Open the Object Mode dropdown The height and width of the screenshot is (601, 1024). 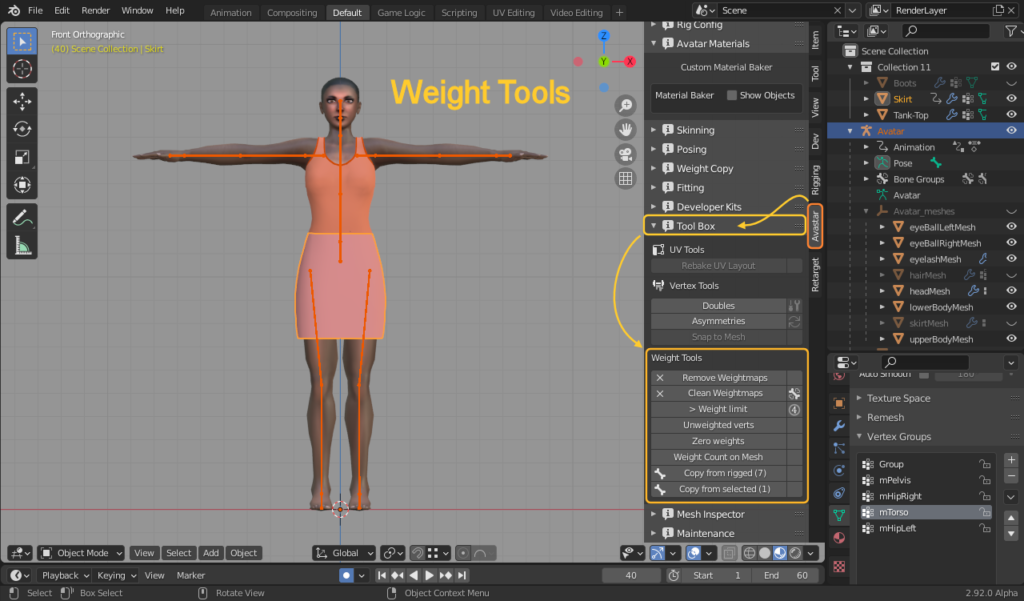pyautogui.click(x=80, y=552)
